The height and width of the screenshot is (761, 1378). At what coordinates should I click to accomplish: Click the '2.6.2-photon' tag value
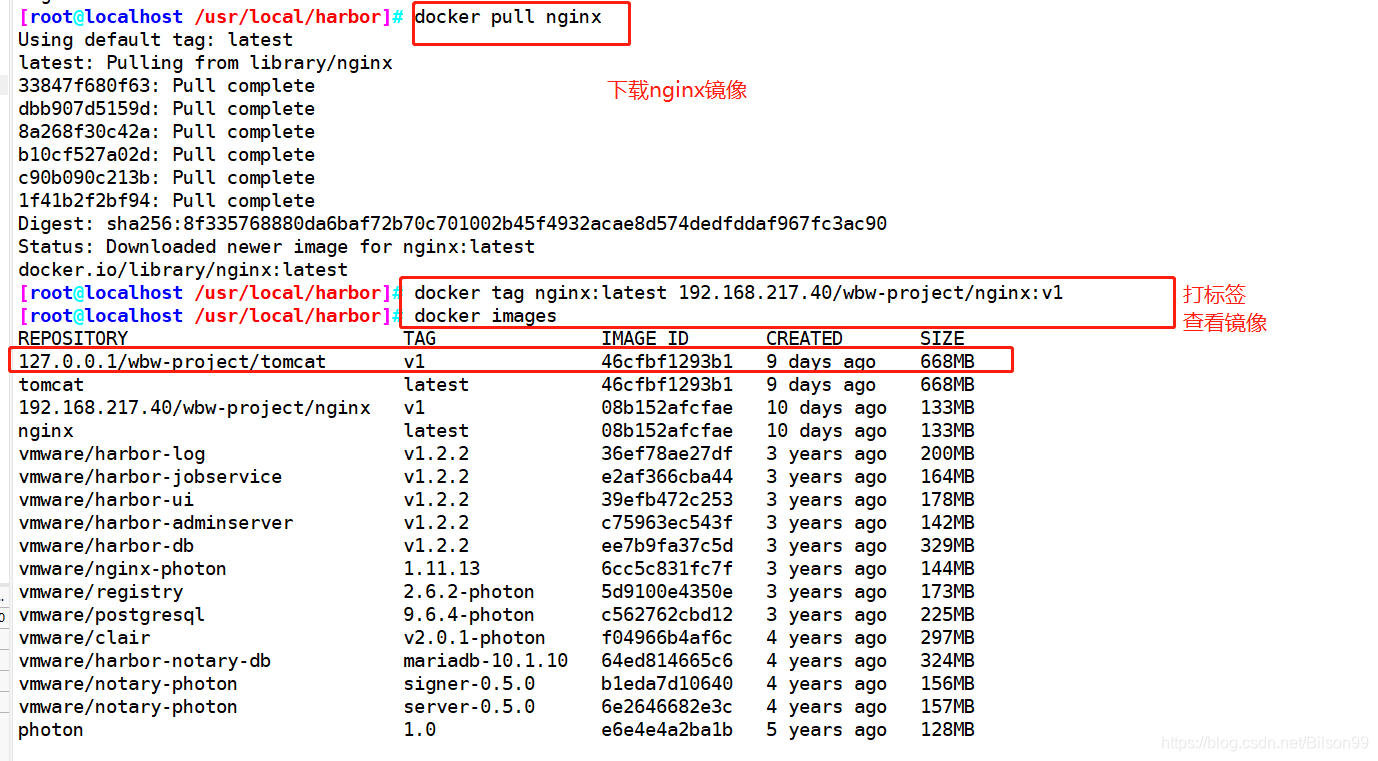tap(469, 592)
